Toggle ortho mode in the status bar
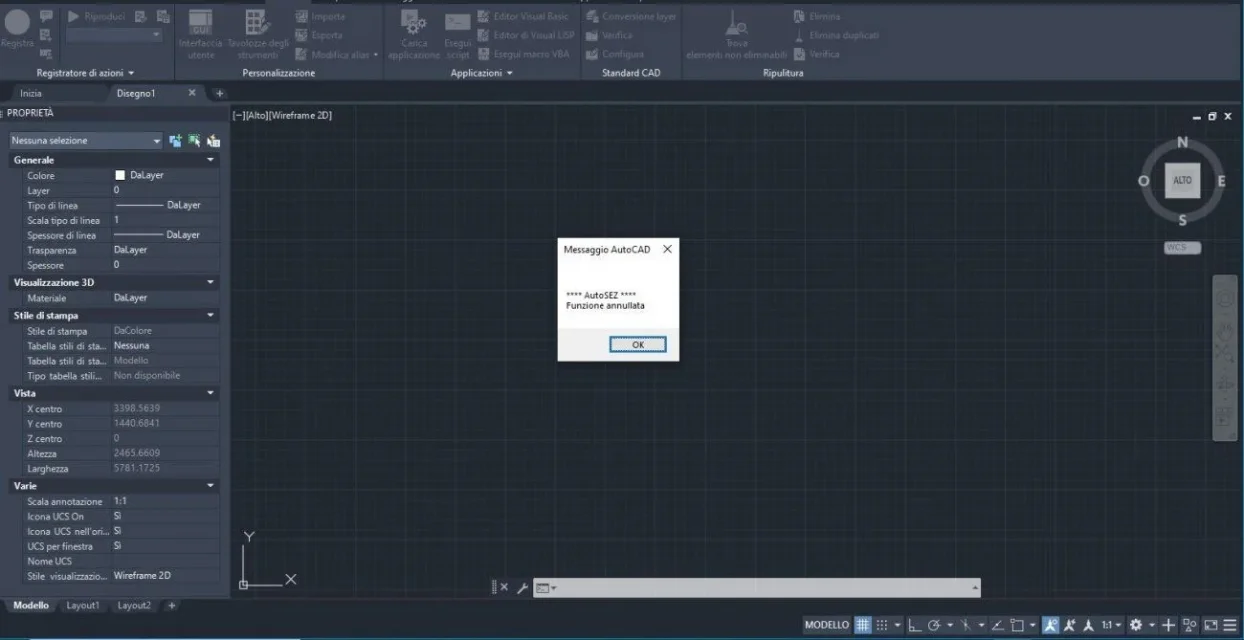The image size is (1244, 640). 915,625
